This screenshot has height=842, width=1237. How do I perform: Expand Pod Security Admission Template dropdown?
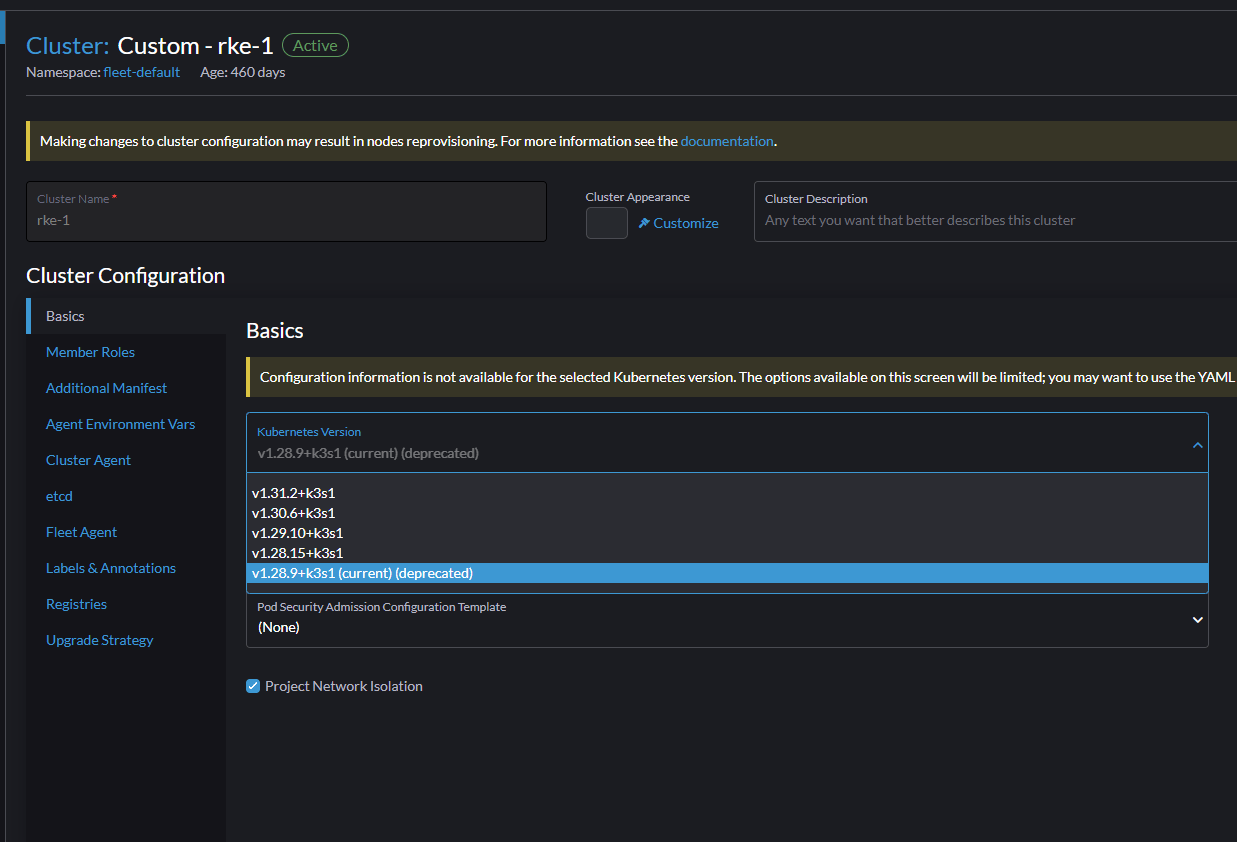[1197, 620]
